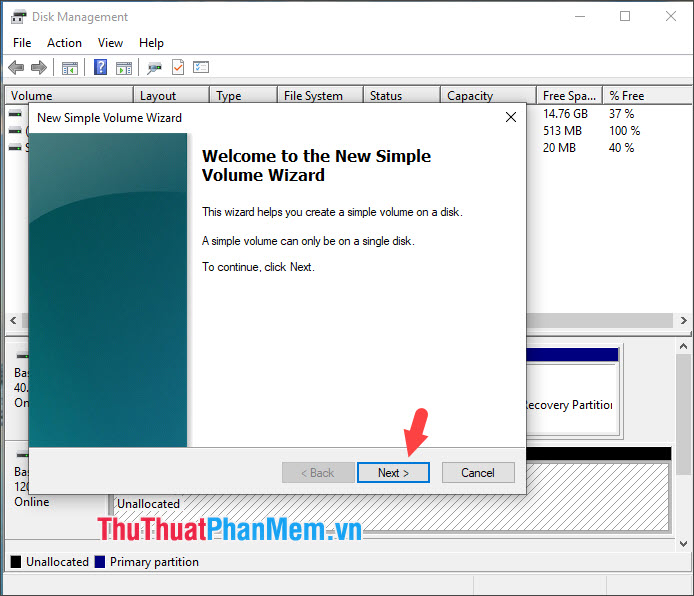Click the horizontal scrollbar left arrow
This screenshot has height=596, width=694.
(13, 320)
